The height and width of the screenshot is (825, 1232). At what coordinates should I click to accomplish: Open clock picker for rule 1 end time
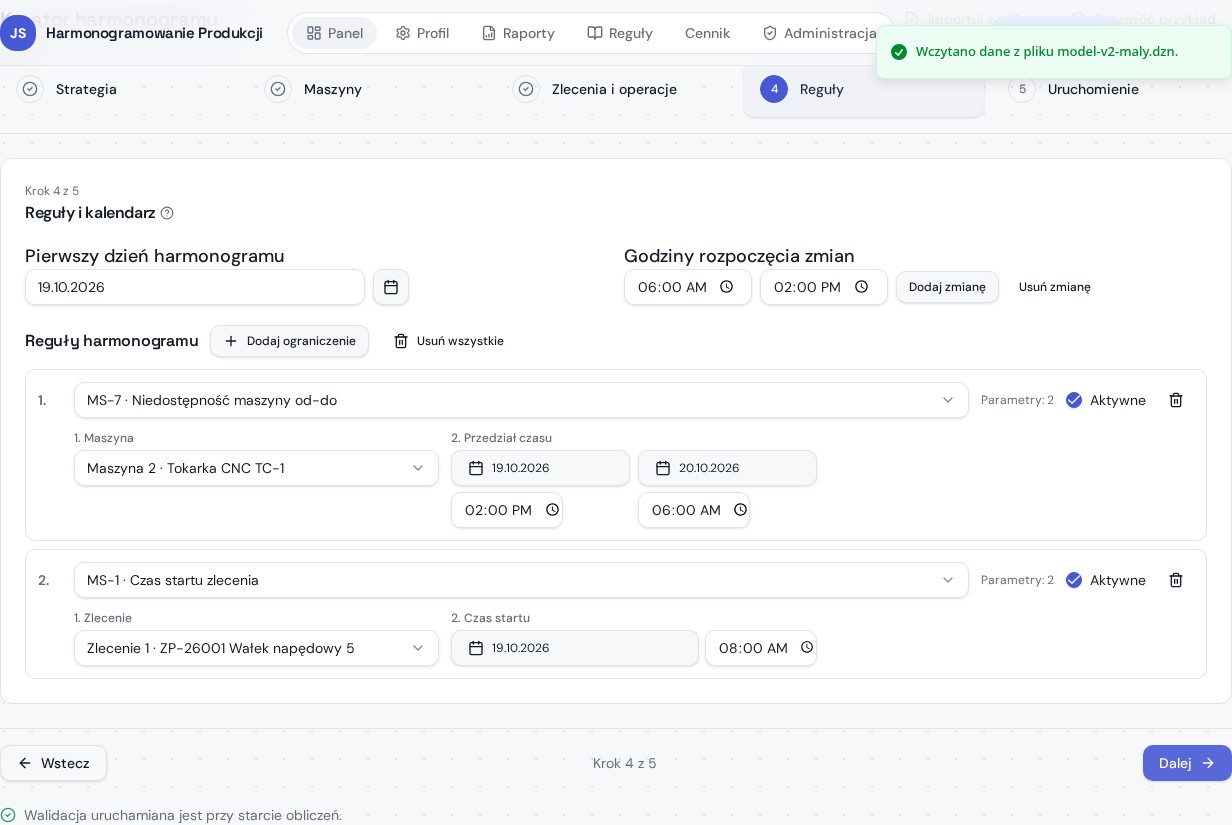point(740,510)
